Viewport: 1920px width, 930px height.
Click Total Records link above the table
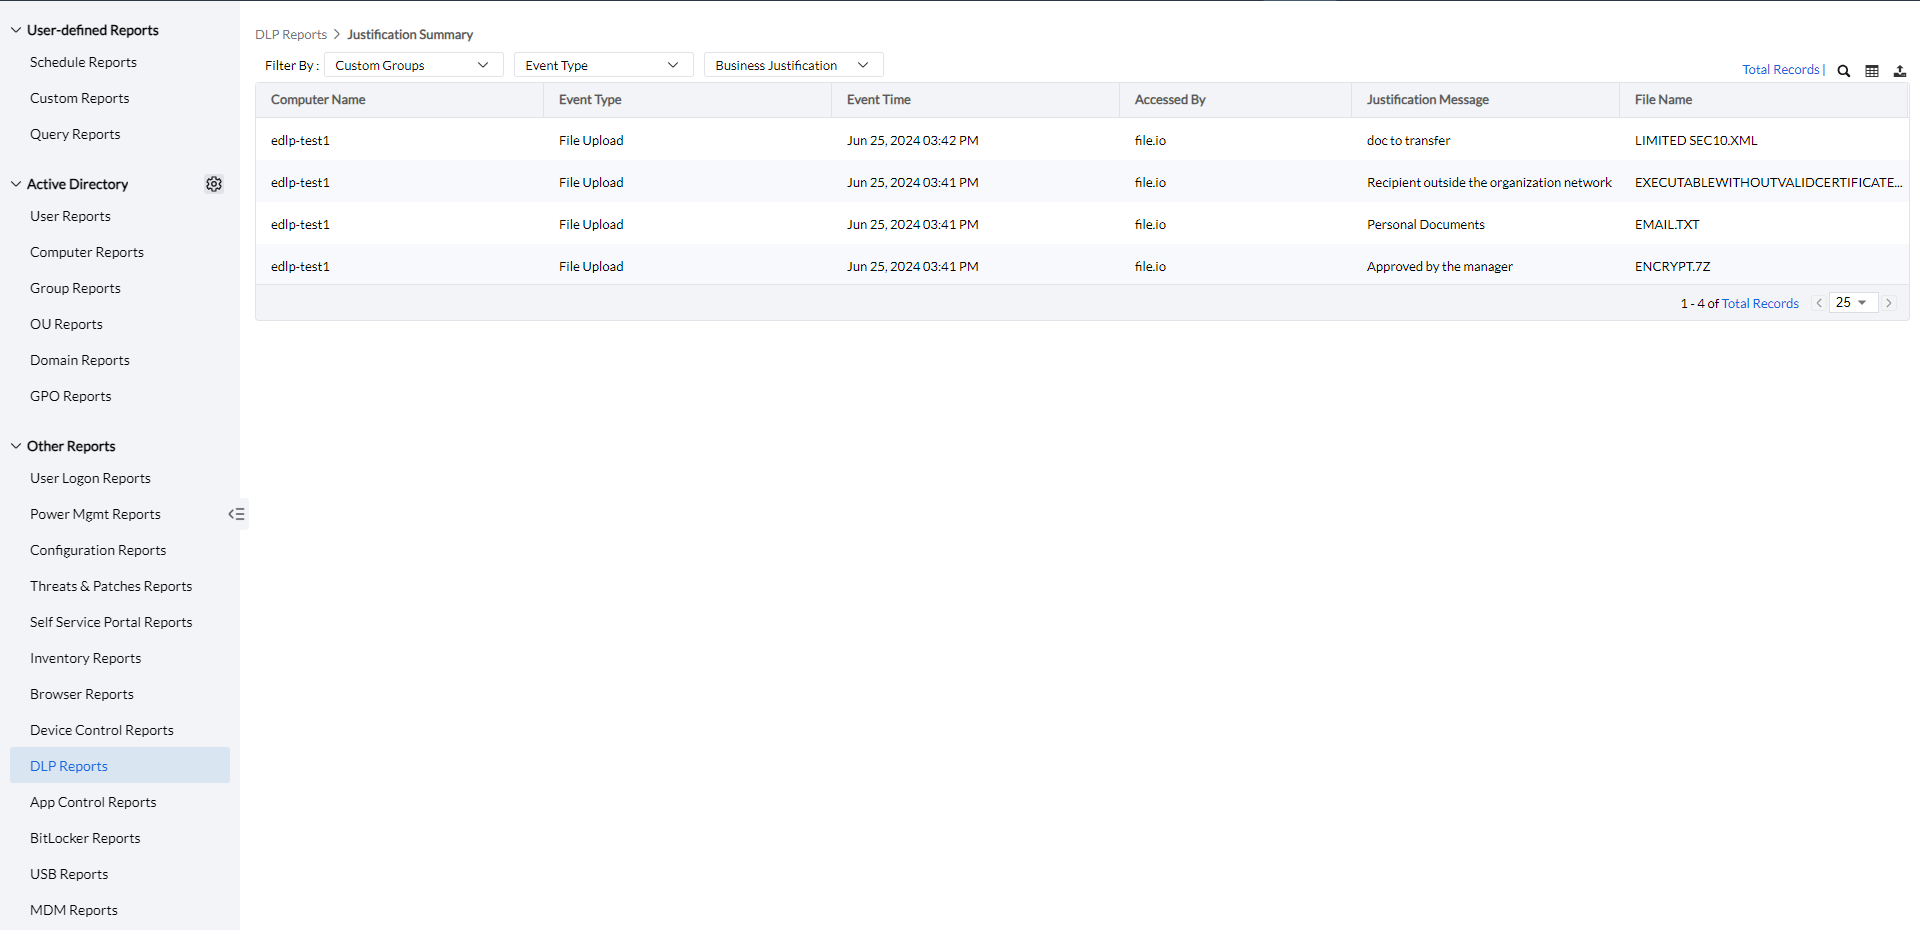pyautogui.click(x=1781, y=70)
